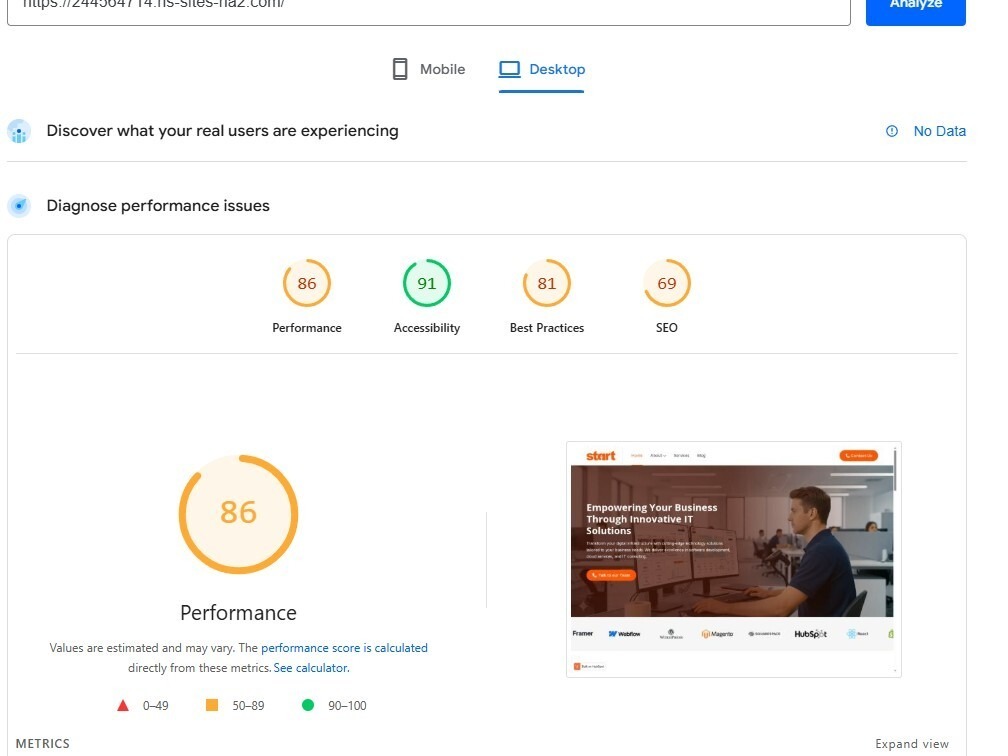1008x756 pixels.
Task: Click the diagnose performance issues magnifier icon
Action: point(18,206)
